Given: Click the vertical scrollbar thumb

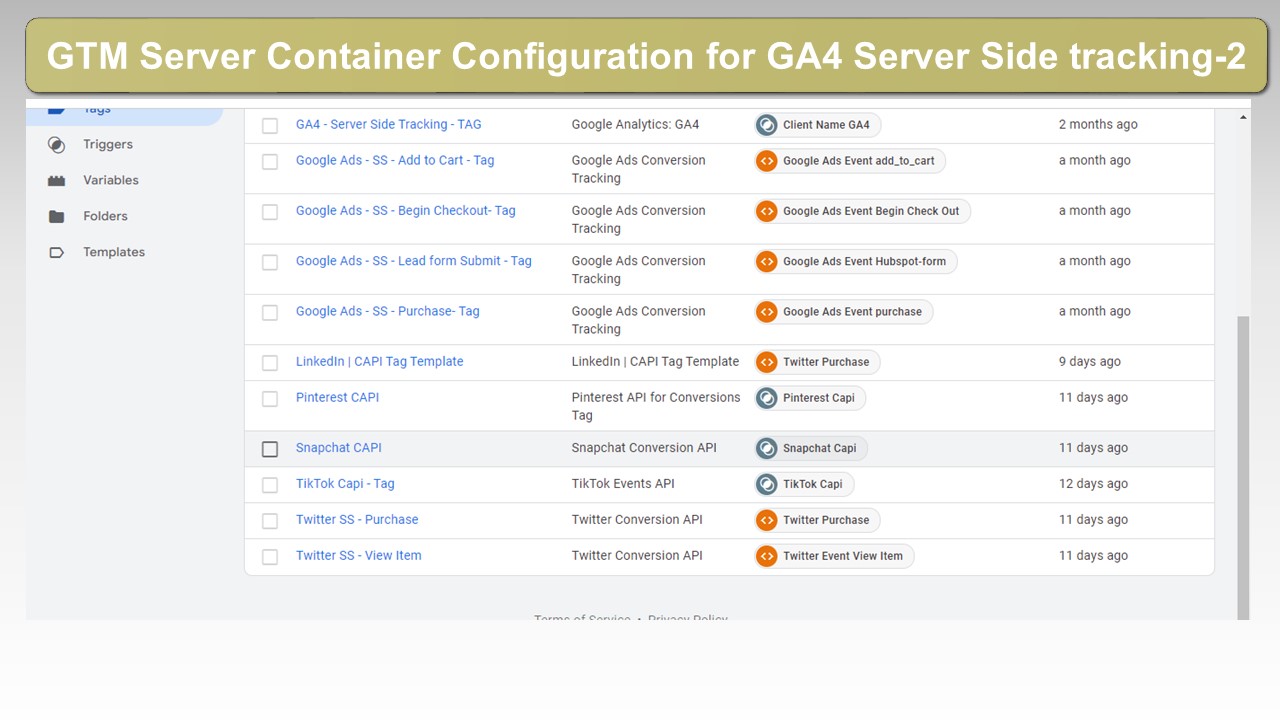Looking at the screenshot, I should coord(1243,467).
